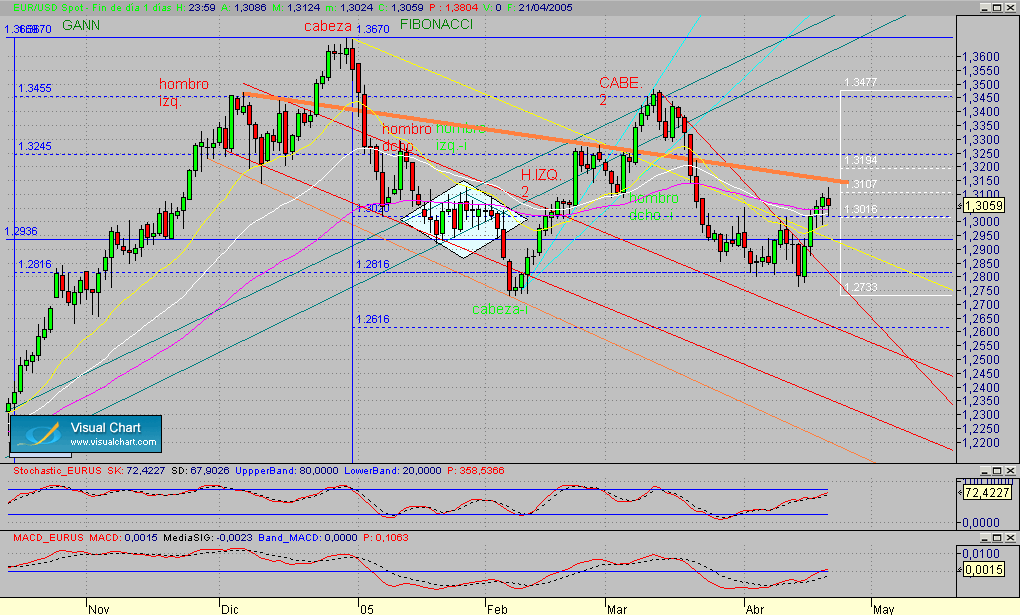Image resolution: width=1020 pixels, height=615 pixels.
Task: Click the stochastic value tag 72,4227
Action: (x=987, y=493)
